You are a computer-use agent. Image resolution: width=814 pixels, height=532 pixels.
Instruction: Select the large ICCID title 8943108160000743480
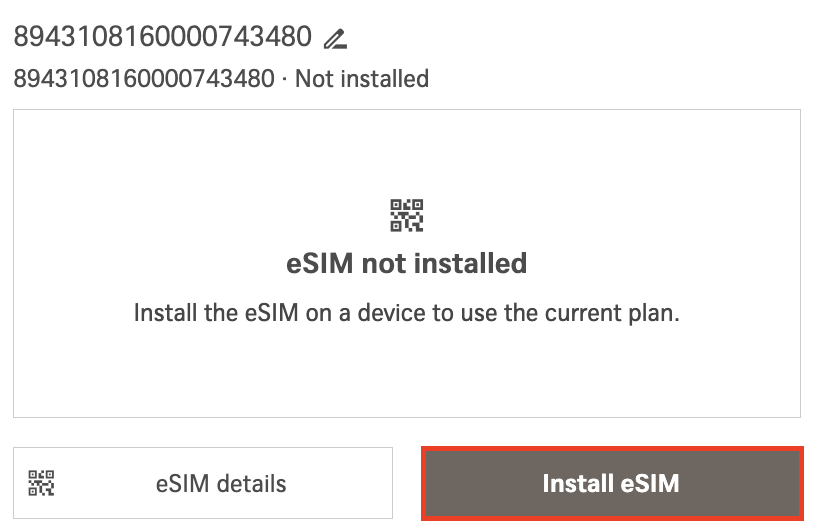click(x=163, y=38)
